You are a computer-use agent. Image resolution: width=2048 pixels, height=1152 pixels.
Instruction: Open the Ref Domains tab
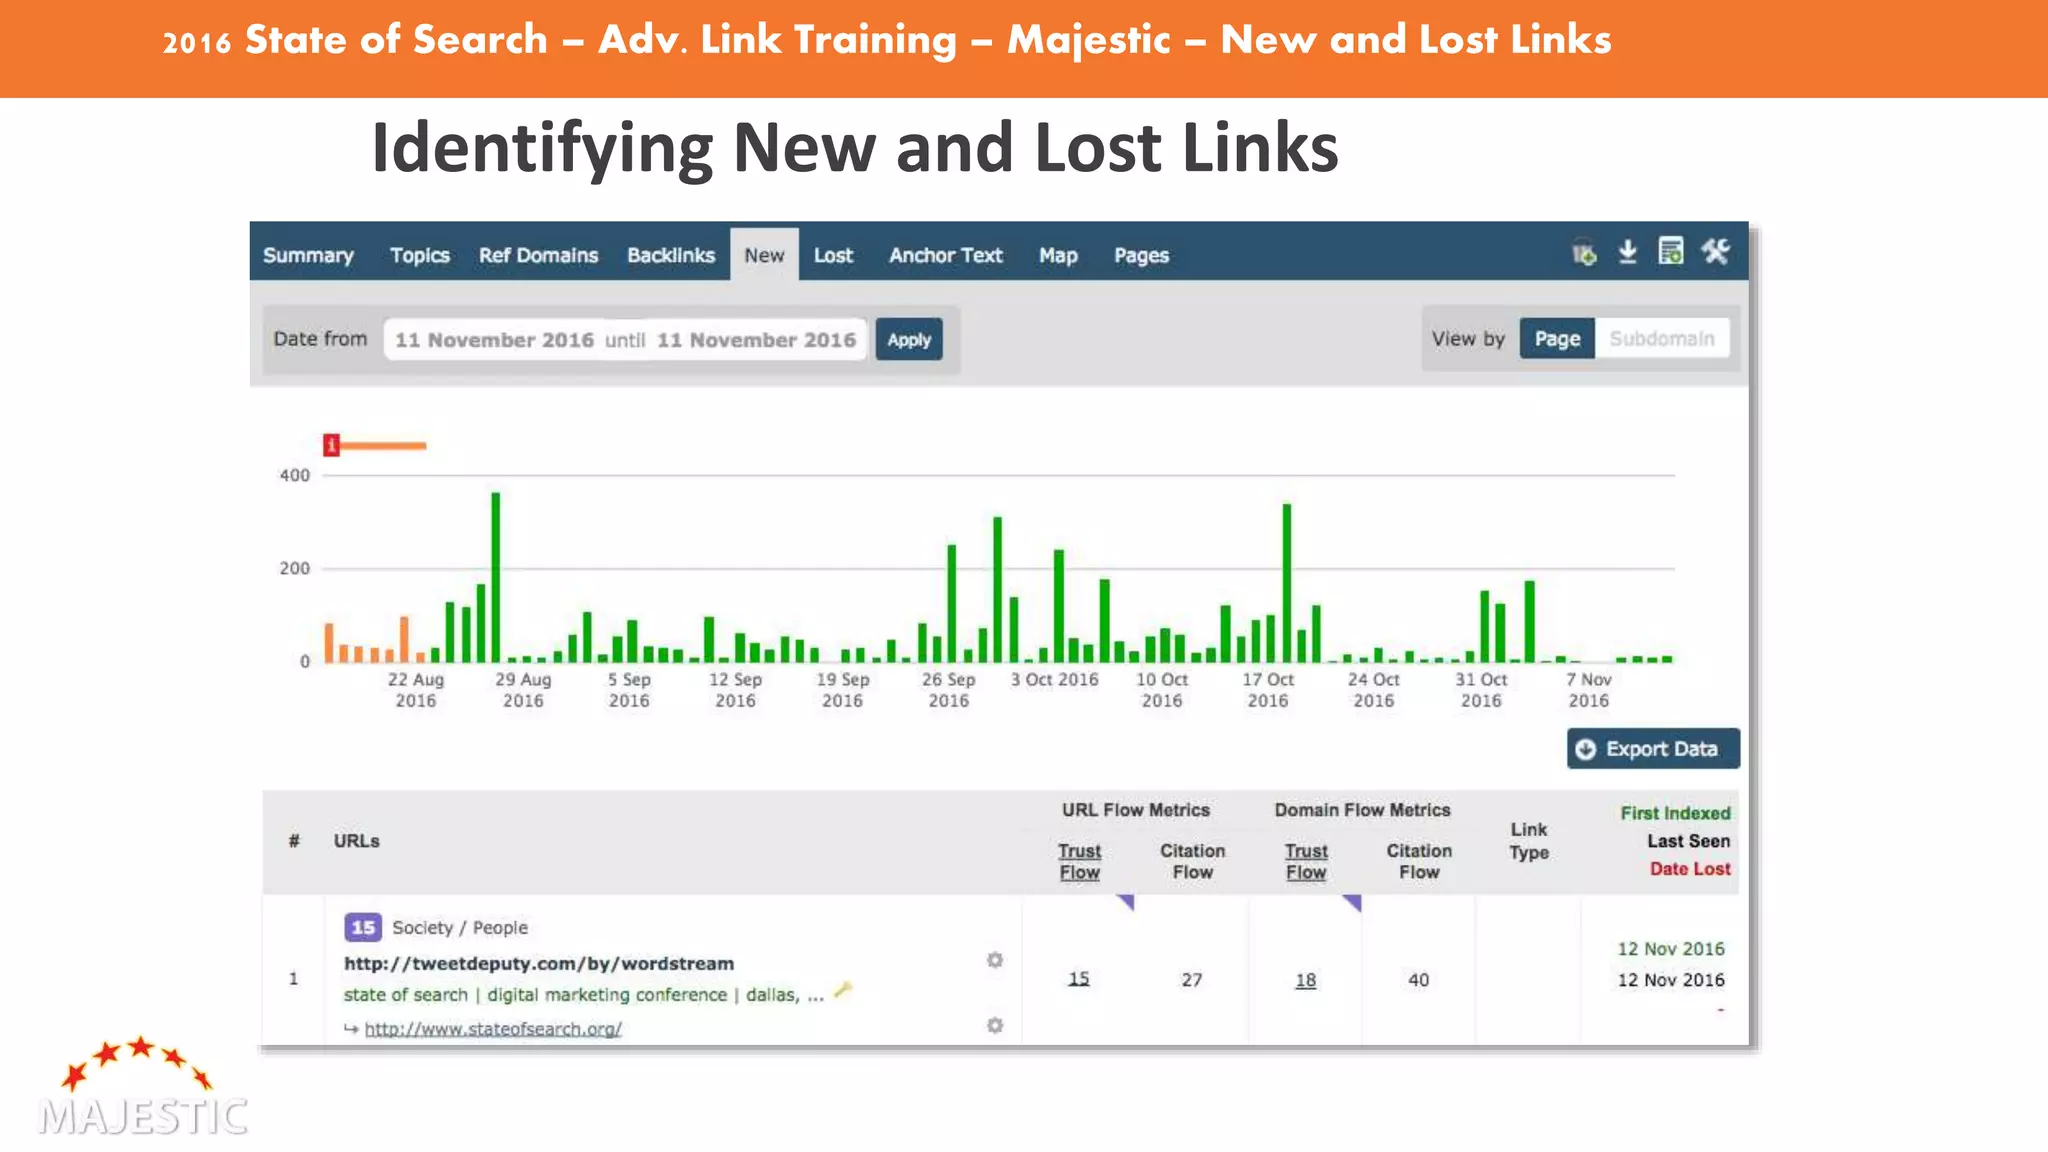point(538,255)
